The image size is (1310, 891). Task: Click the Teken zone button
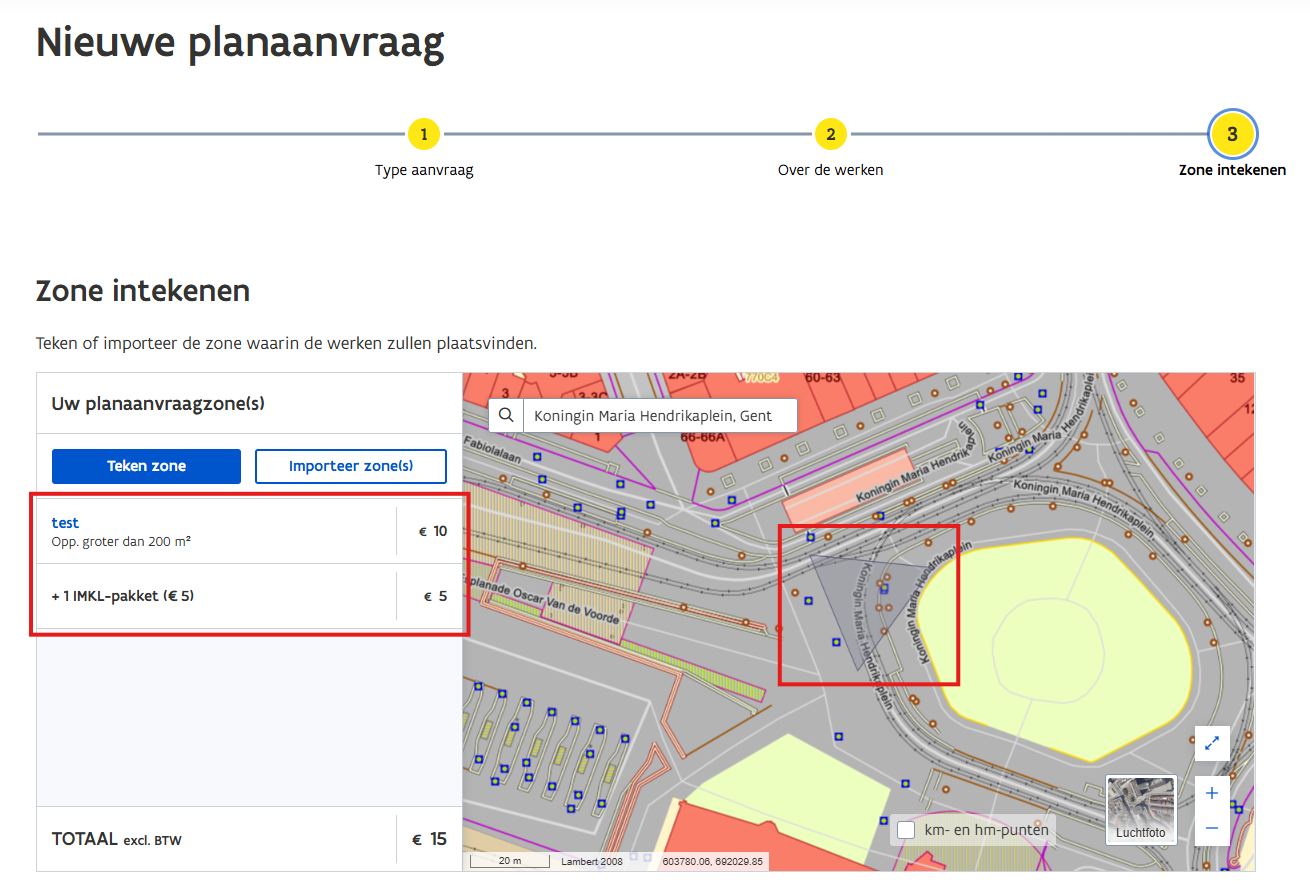point(146,466)
